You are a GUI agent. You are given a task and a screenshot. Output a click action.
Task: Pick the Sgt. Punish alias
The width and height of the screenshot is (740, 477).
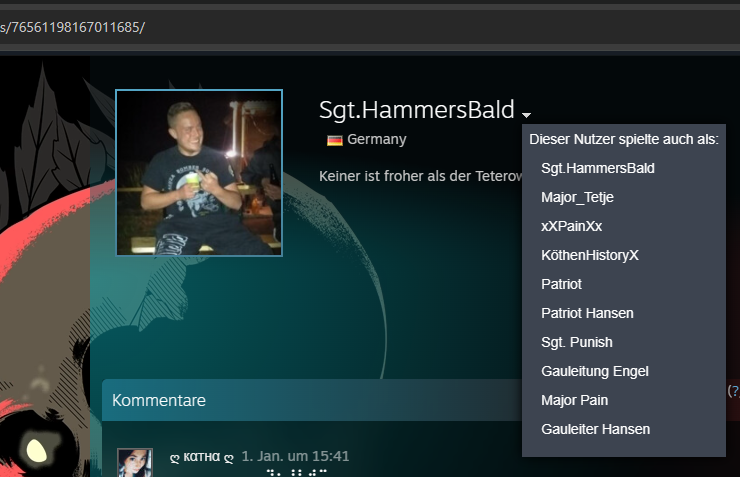click(x=577, y=343)
